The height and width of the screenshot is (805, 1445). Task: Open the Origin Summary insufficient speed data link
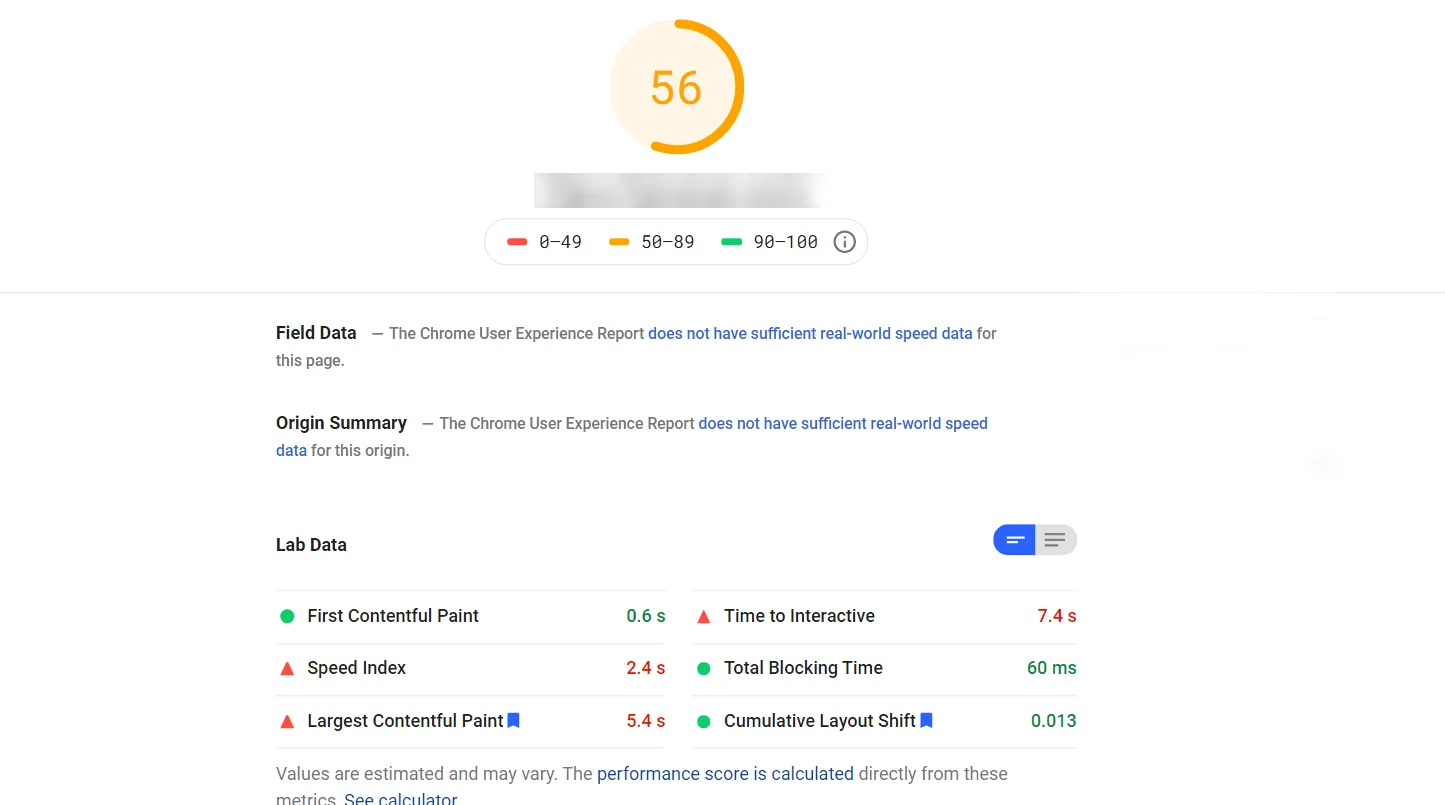(x=842, y=424)
